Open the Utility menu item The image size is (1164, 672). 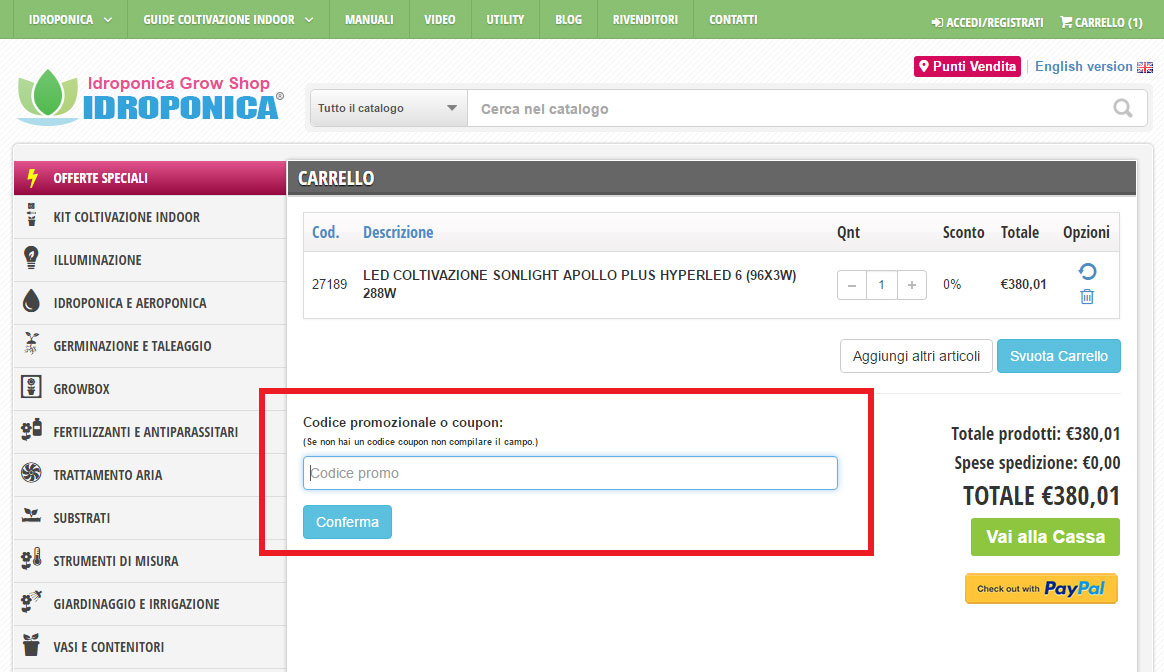point(505,19)
